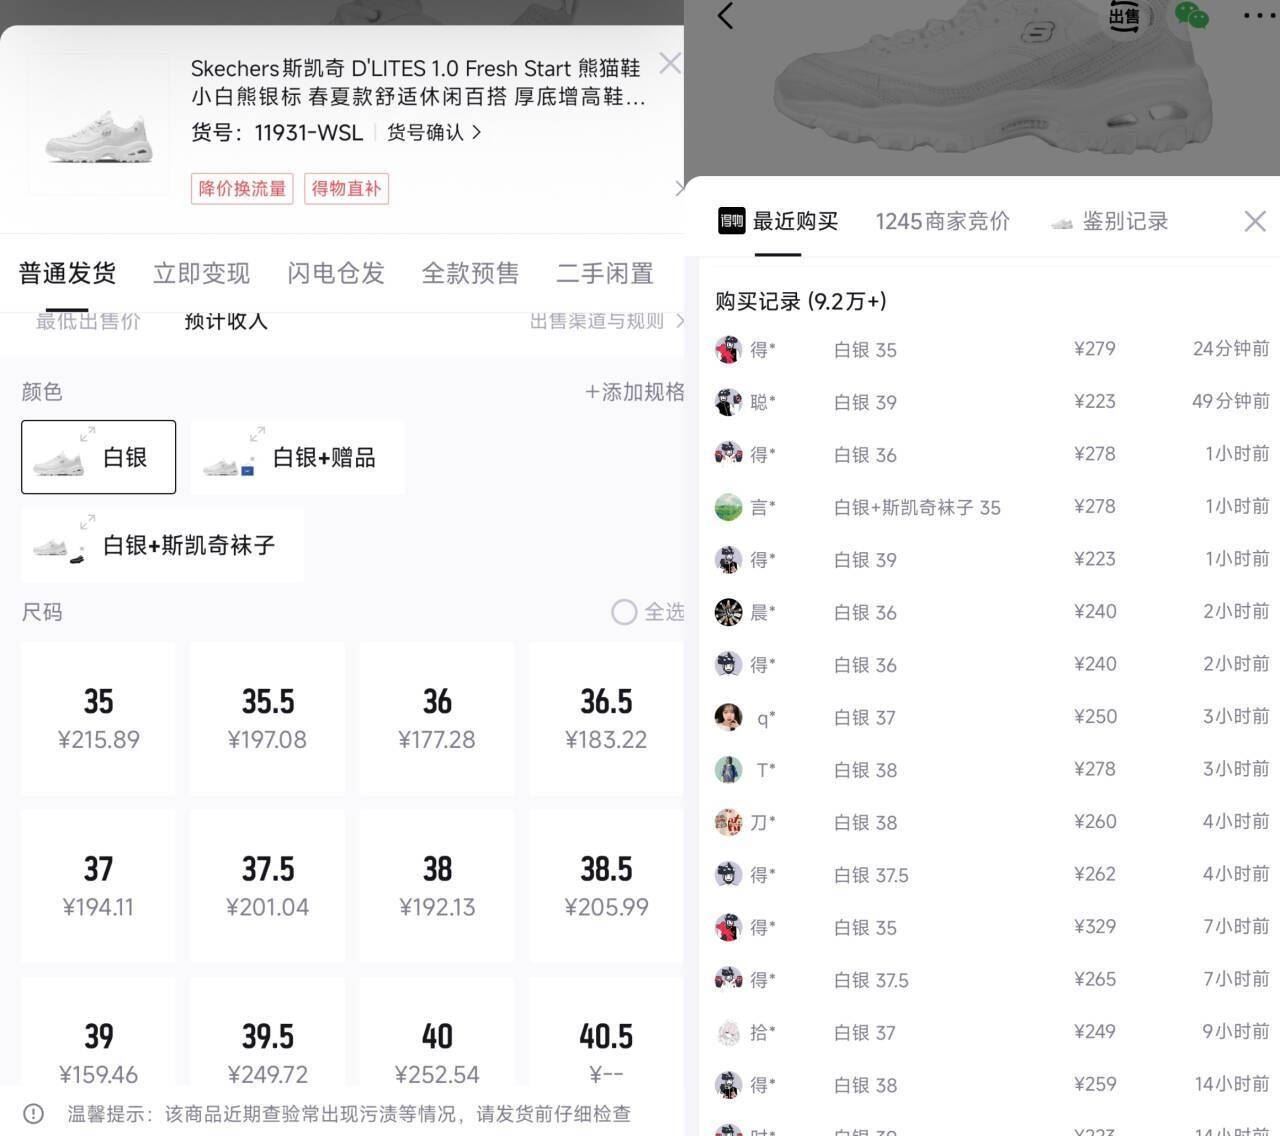Image resolution: width=1280 pixels, height=1136 pixels.
Task: Switch to 1245商家竞价 tab
Action: point(942,221)
